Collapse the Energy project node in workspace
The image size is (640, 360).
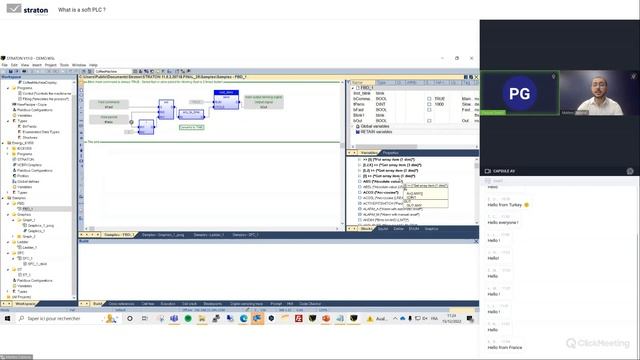pyautogui.click(x=3, y=143)
